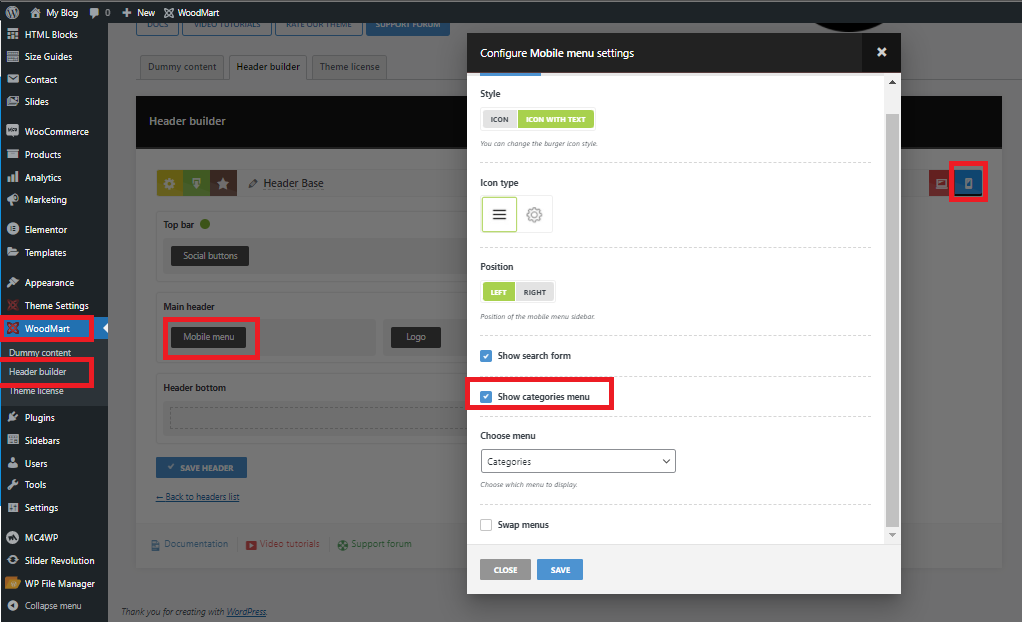Collapse the admin sidebar menu
The height and width of the screenshot is (622, 1022).
45,606
